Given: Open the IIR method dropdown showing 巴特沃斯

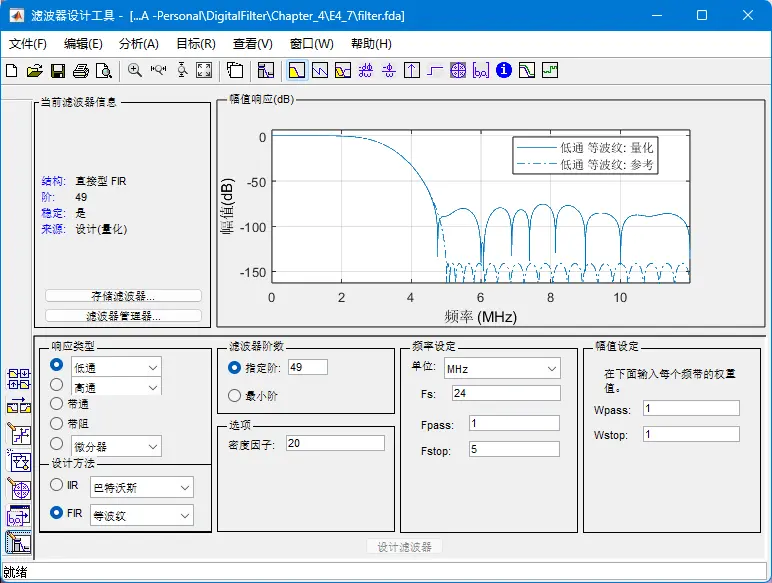Looking at the screenshot, I should pyautogui.click(x=142, y=487).
